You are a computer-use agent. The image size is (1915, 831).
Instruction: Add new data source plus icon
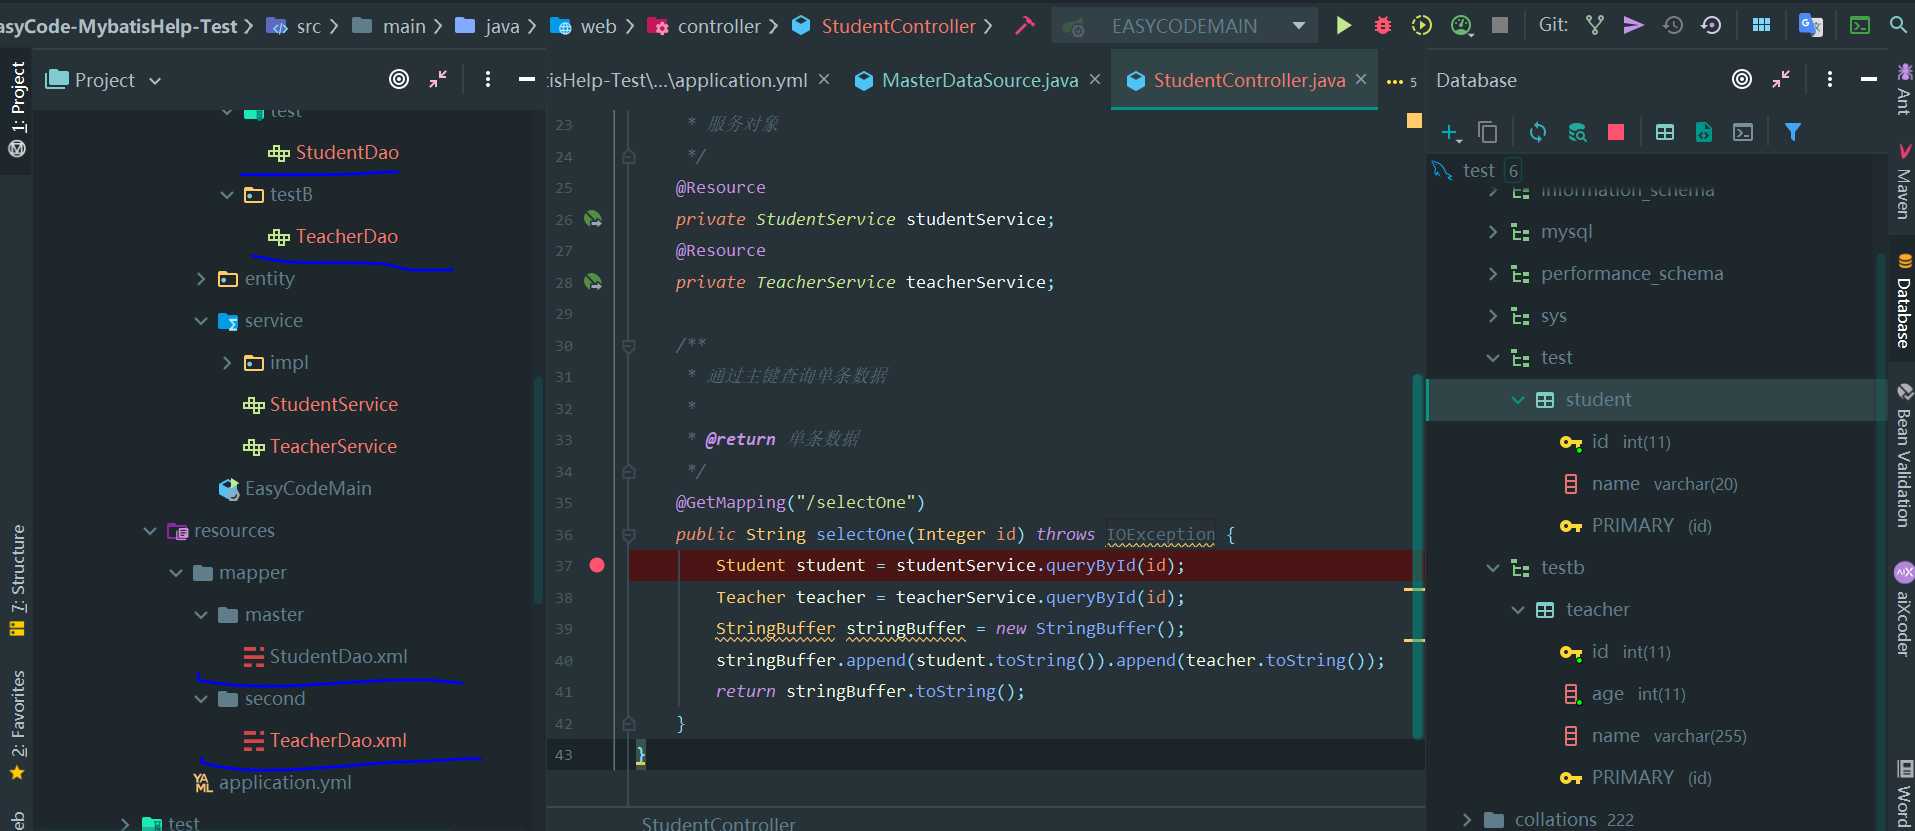coord(1451,132)
